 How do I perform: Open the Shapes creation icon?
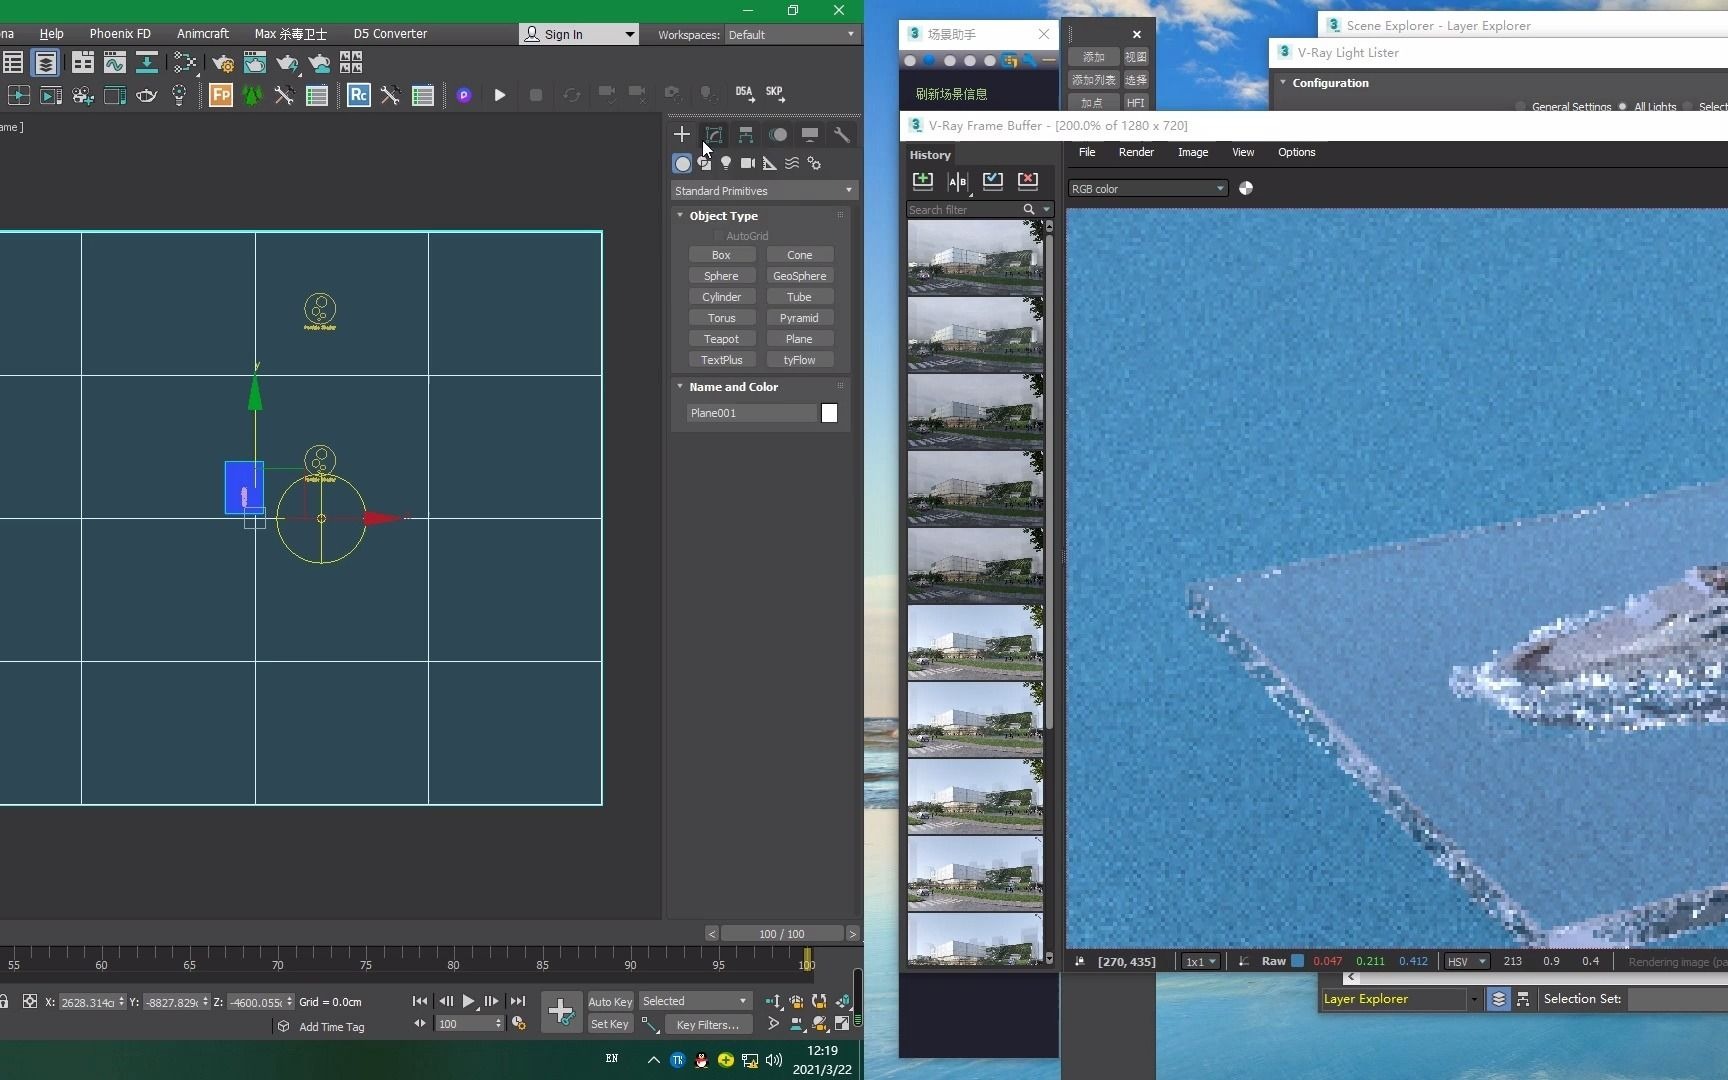[704, 163]
